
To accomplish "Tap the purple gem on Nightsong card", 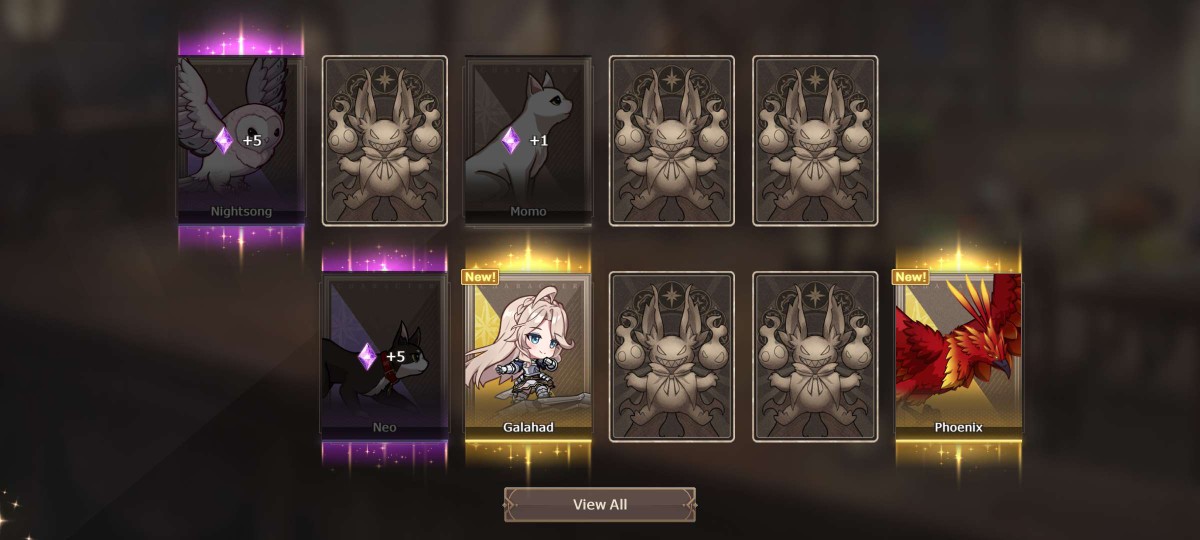I will [x=226, y=140].
